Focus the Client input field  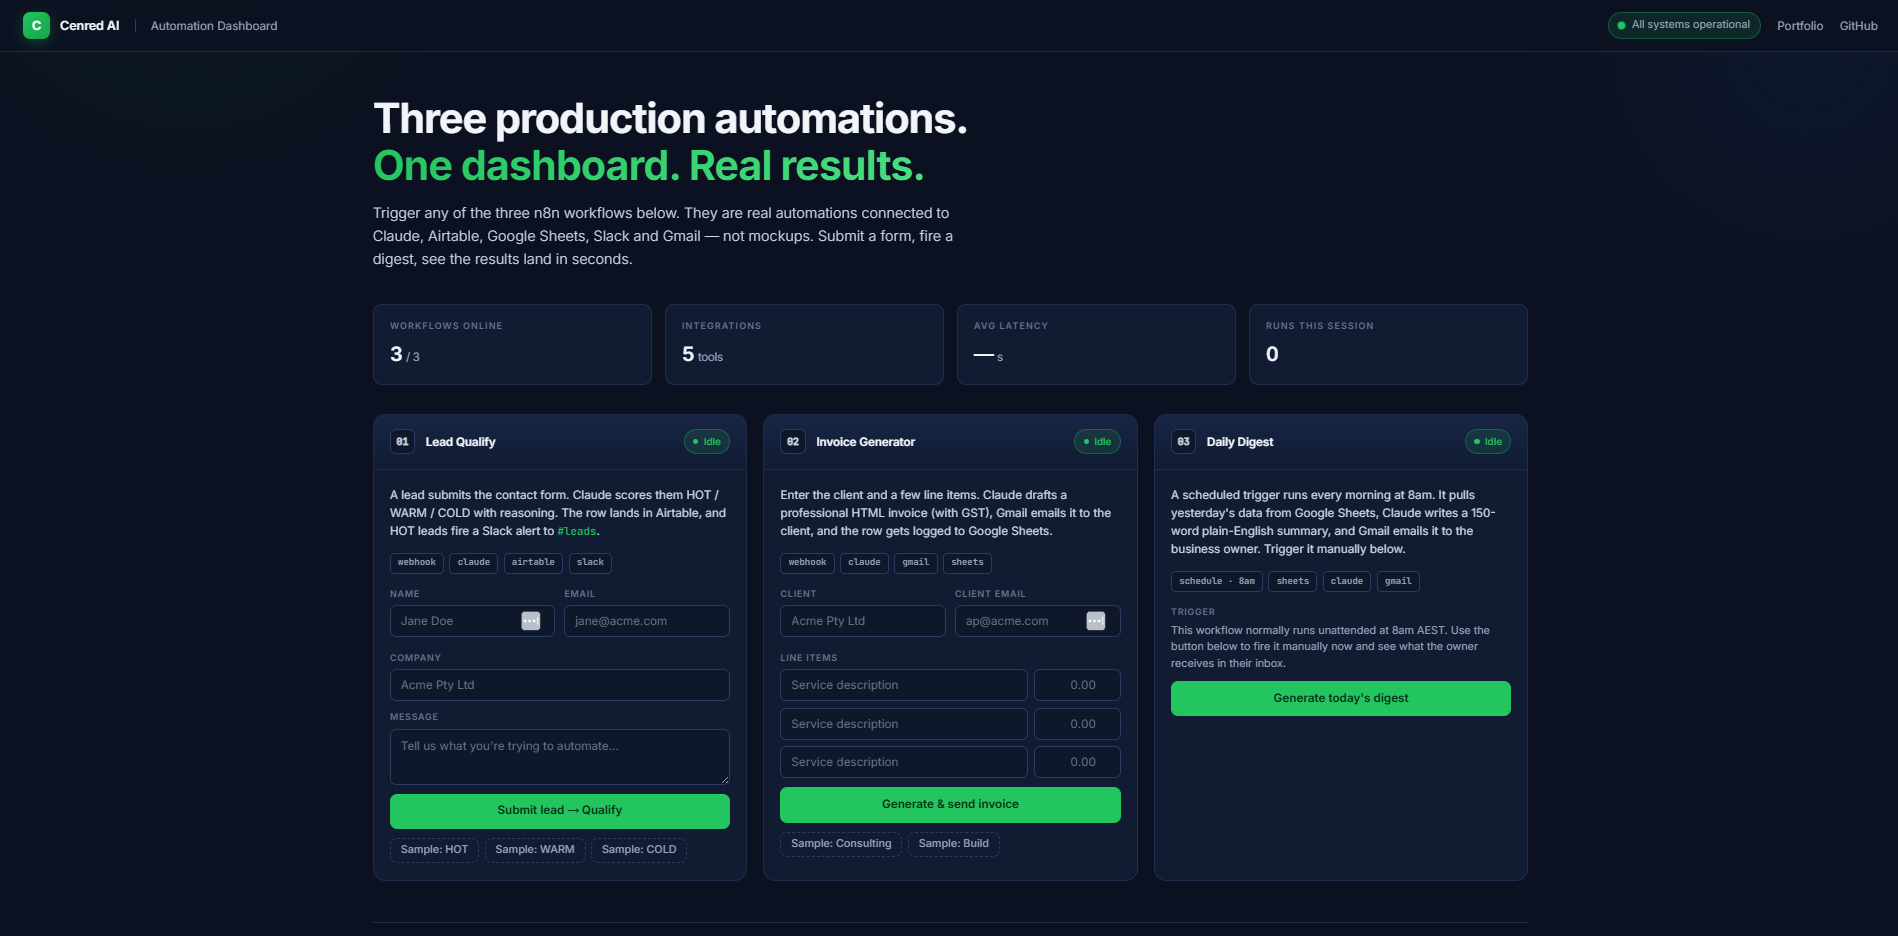coord(863,621)
